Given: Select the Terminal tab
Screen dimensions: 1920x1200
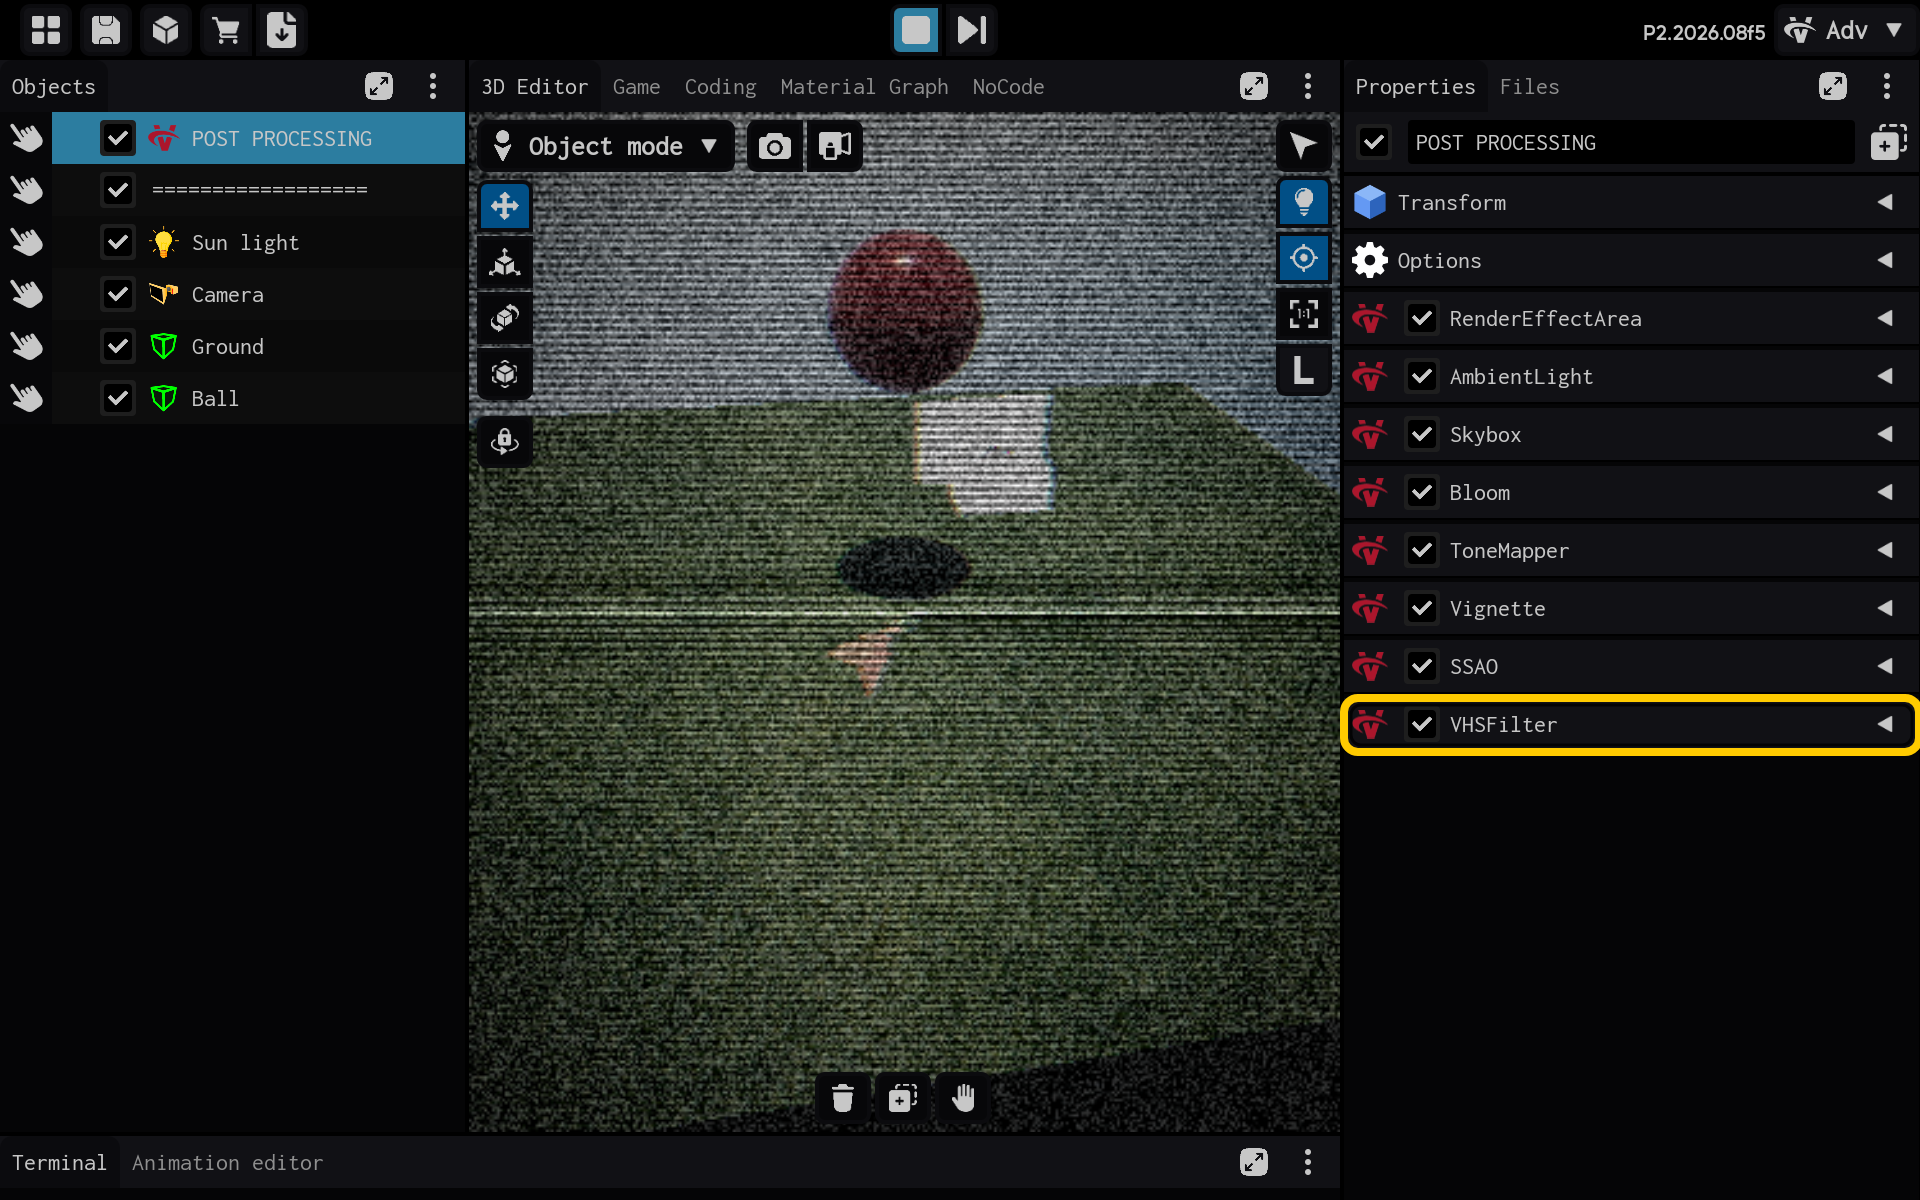Looking at the screenshot, I should pos(59,1163).
